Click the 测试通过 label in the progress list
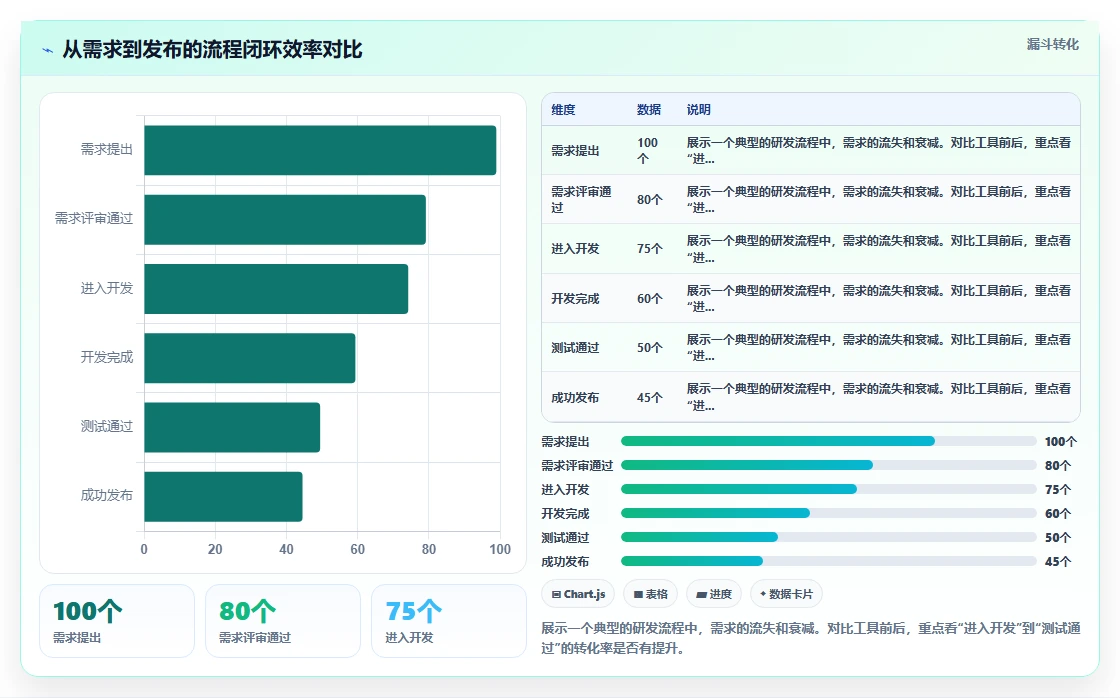This screenshot has width=1120, height=698. (x=565, y=537)
